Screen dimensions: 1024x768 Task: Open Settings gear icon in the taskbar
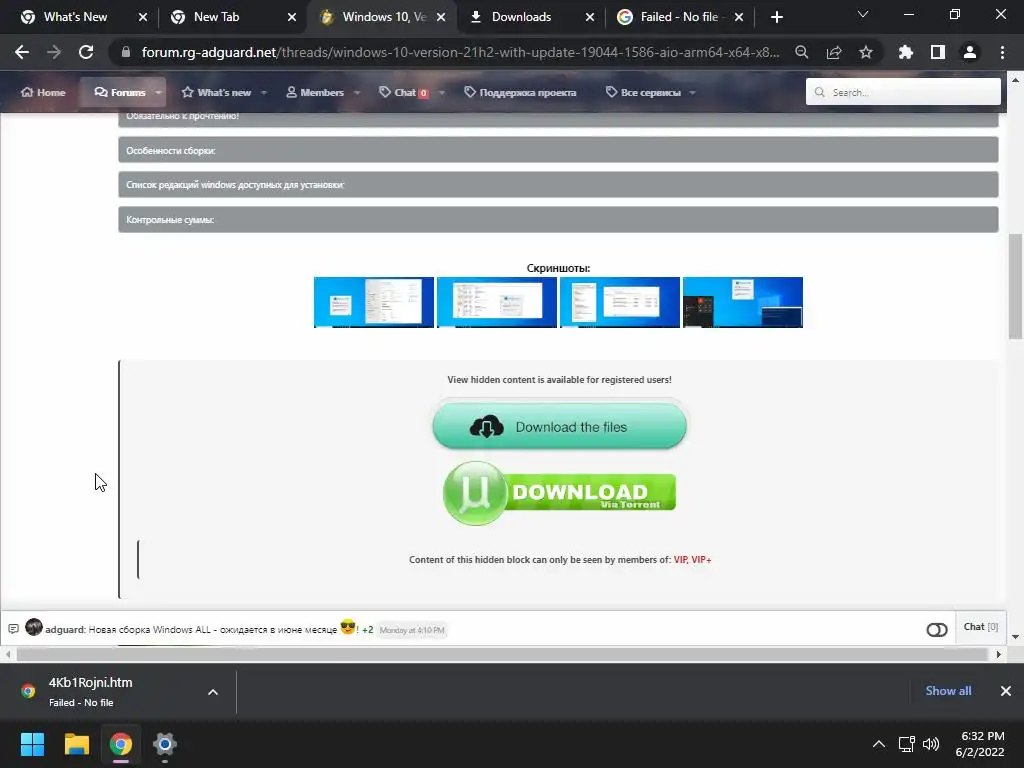pos(165,744)
